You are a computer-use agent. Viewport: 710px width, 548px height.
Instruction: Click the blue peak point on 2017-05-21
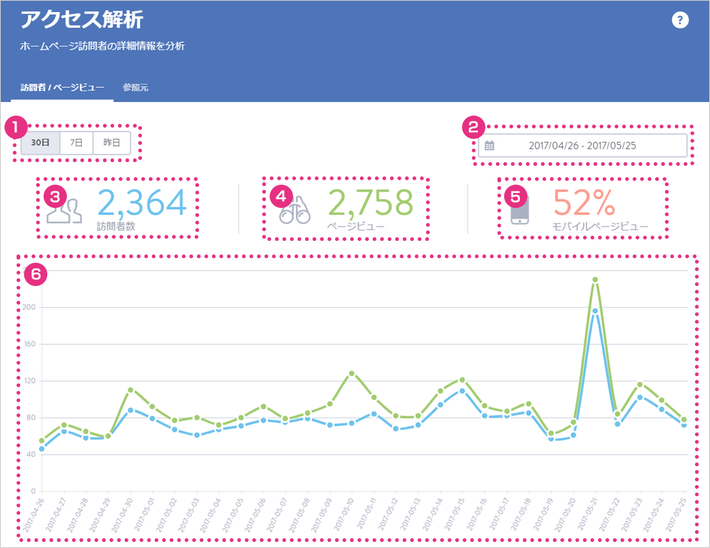[595, 311]
